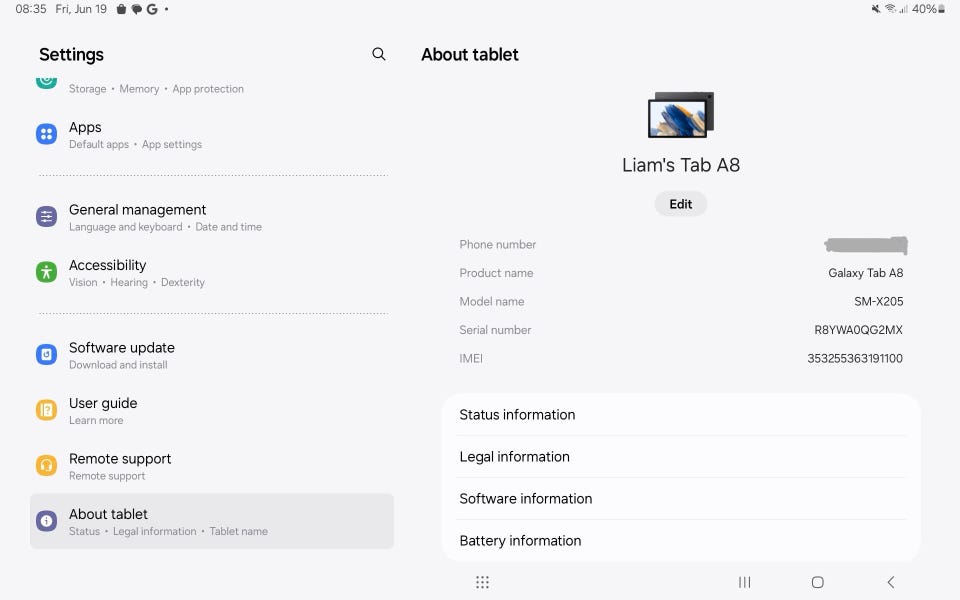Tap the date Fri, Jun 19
Image resolution: width=960 pixels, height=600 pixels.
tap(81, 9)
